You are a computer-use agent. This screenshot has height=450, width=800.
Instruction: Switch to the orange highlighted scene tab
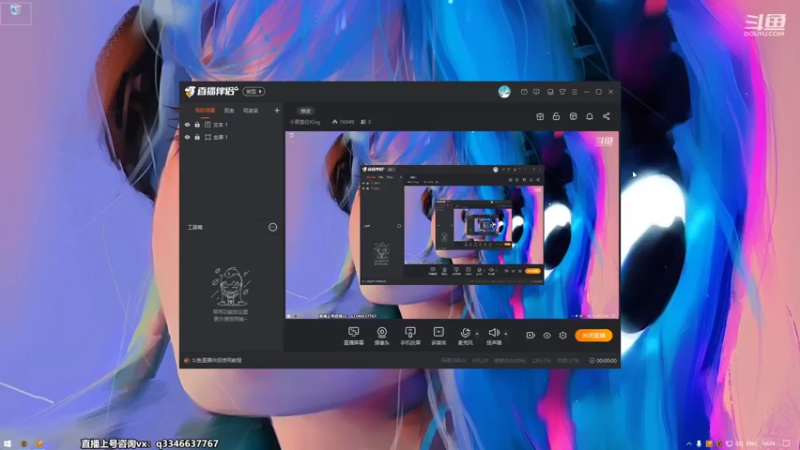pos(205,111)
